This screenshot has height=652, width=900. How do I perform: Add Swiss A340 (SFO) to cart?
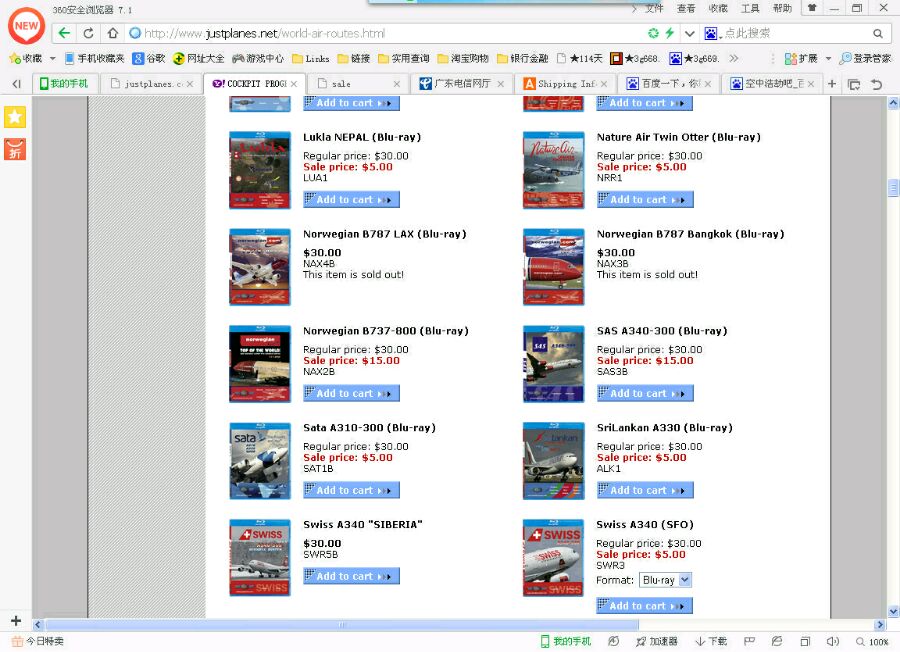645,606
